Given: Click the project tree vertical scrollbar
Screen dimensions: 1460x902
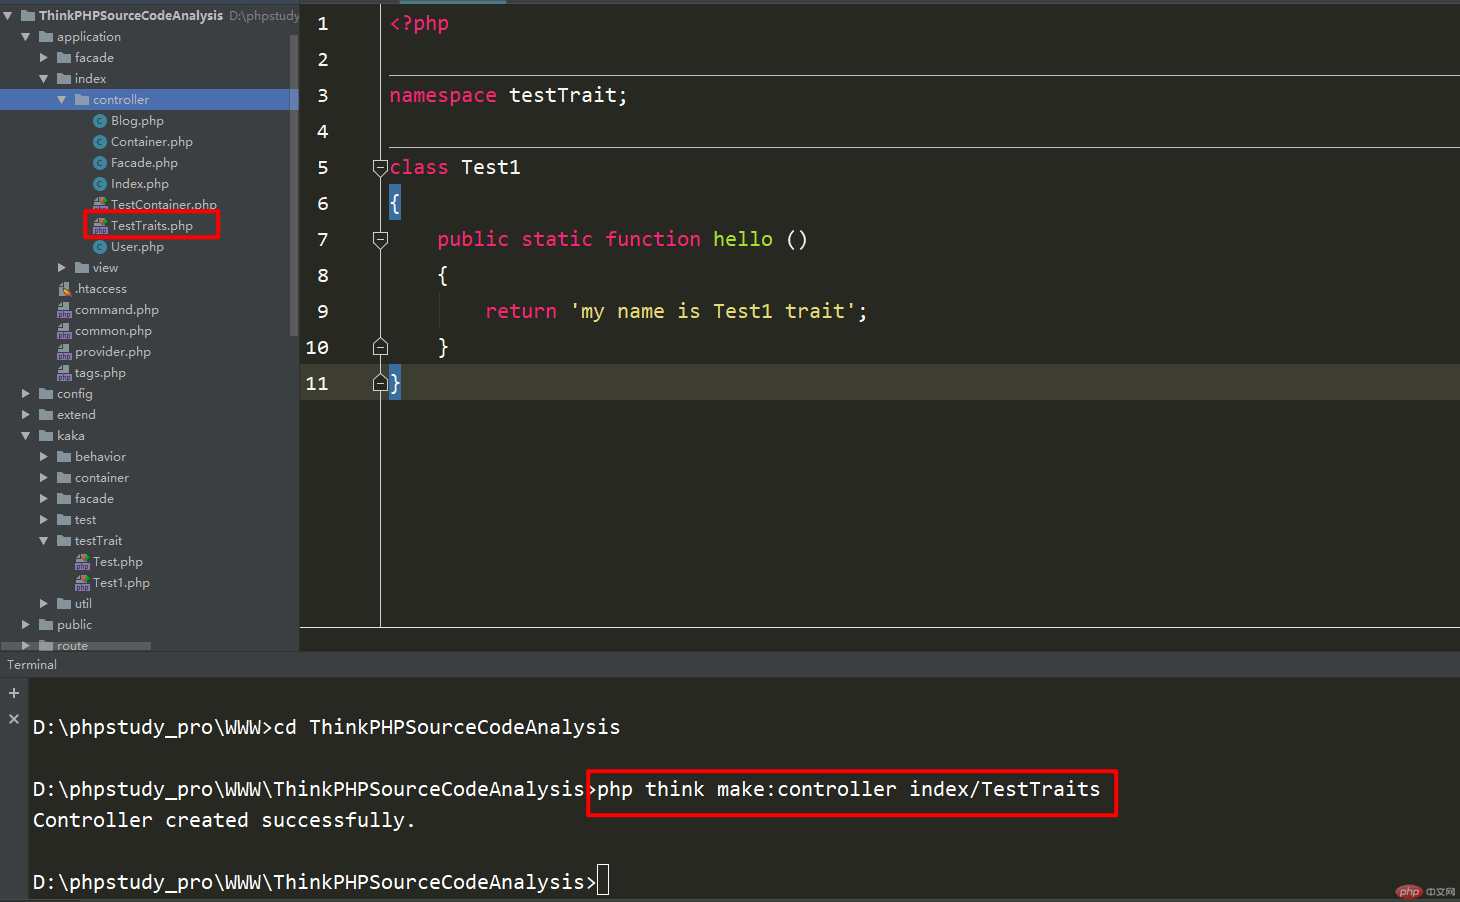Looking at the screenshot, I should click(x=294, y=185).
